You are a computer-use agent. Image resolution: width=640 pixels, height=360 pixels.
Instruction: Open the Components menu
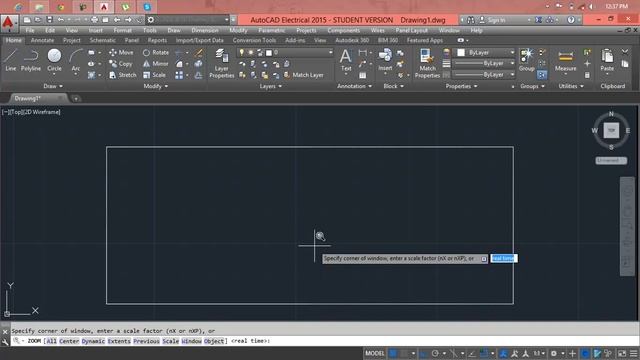click(x=343, y=31)
